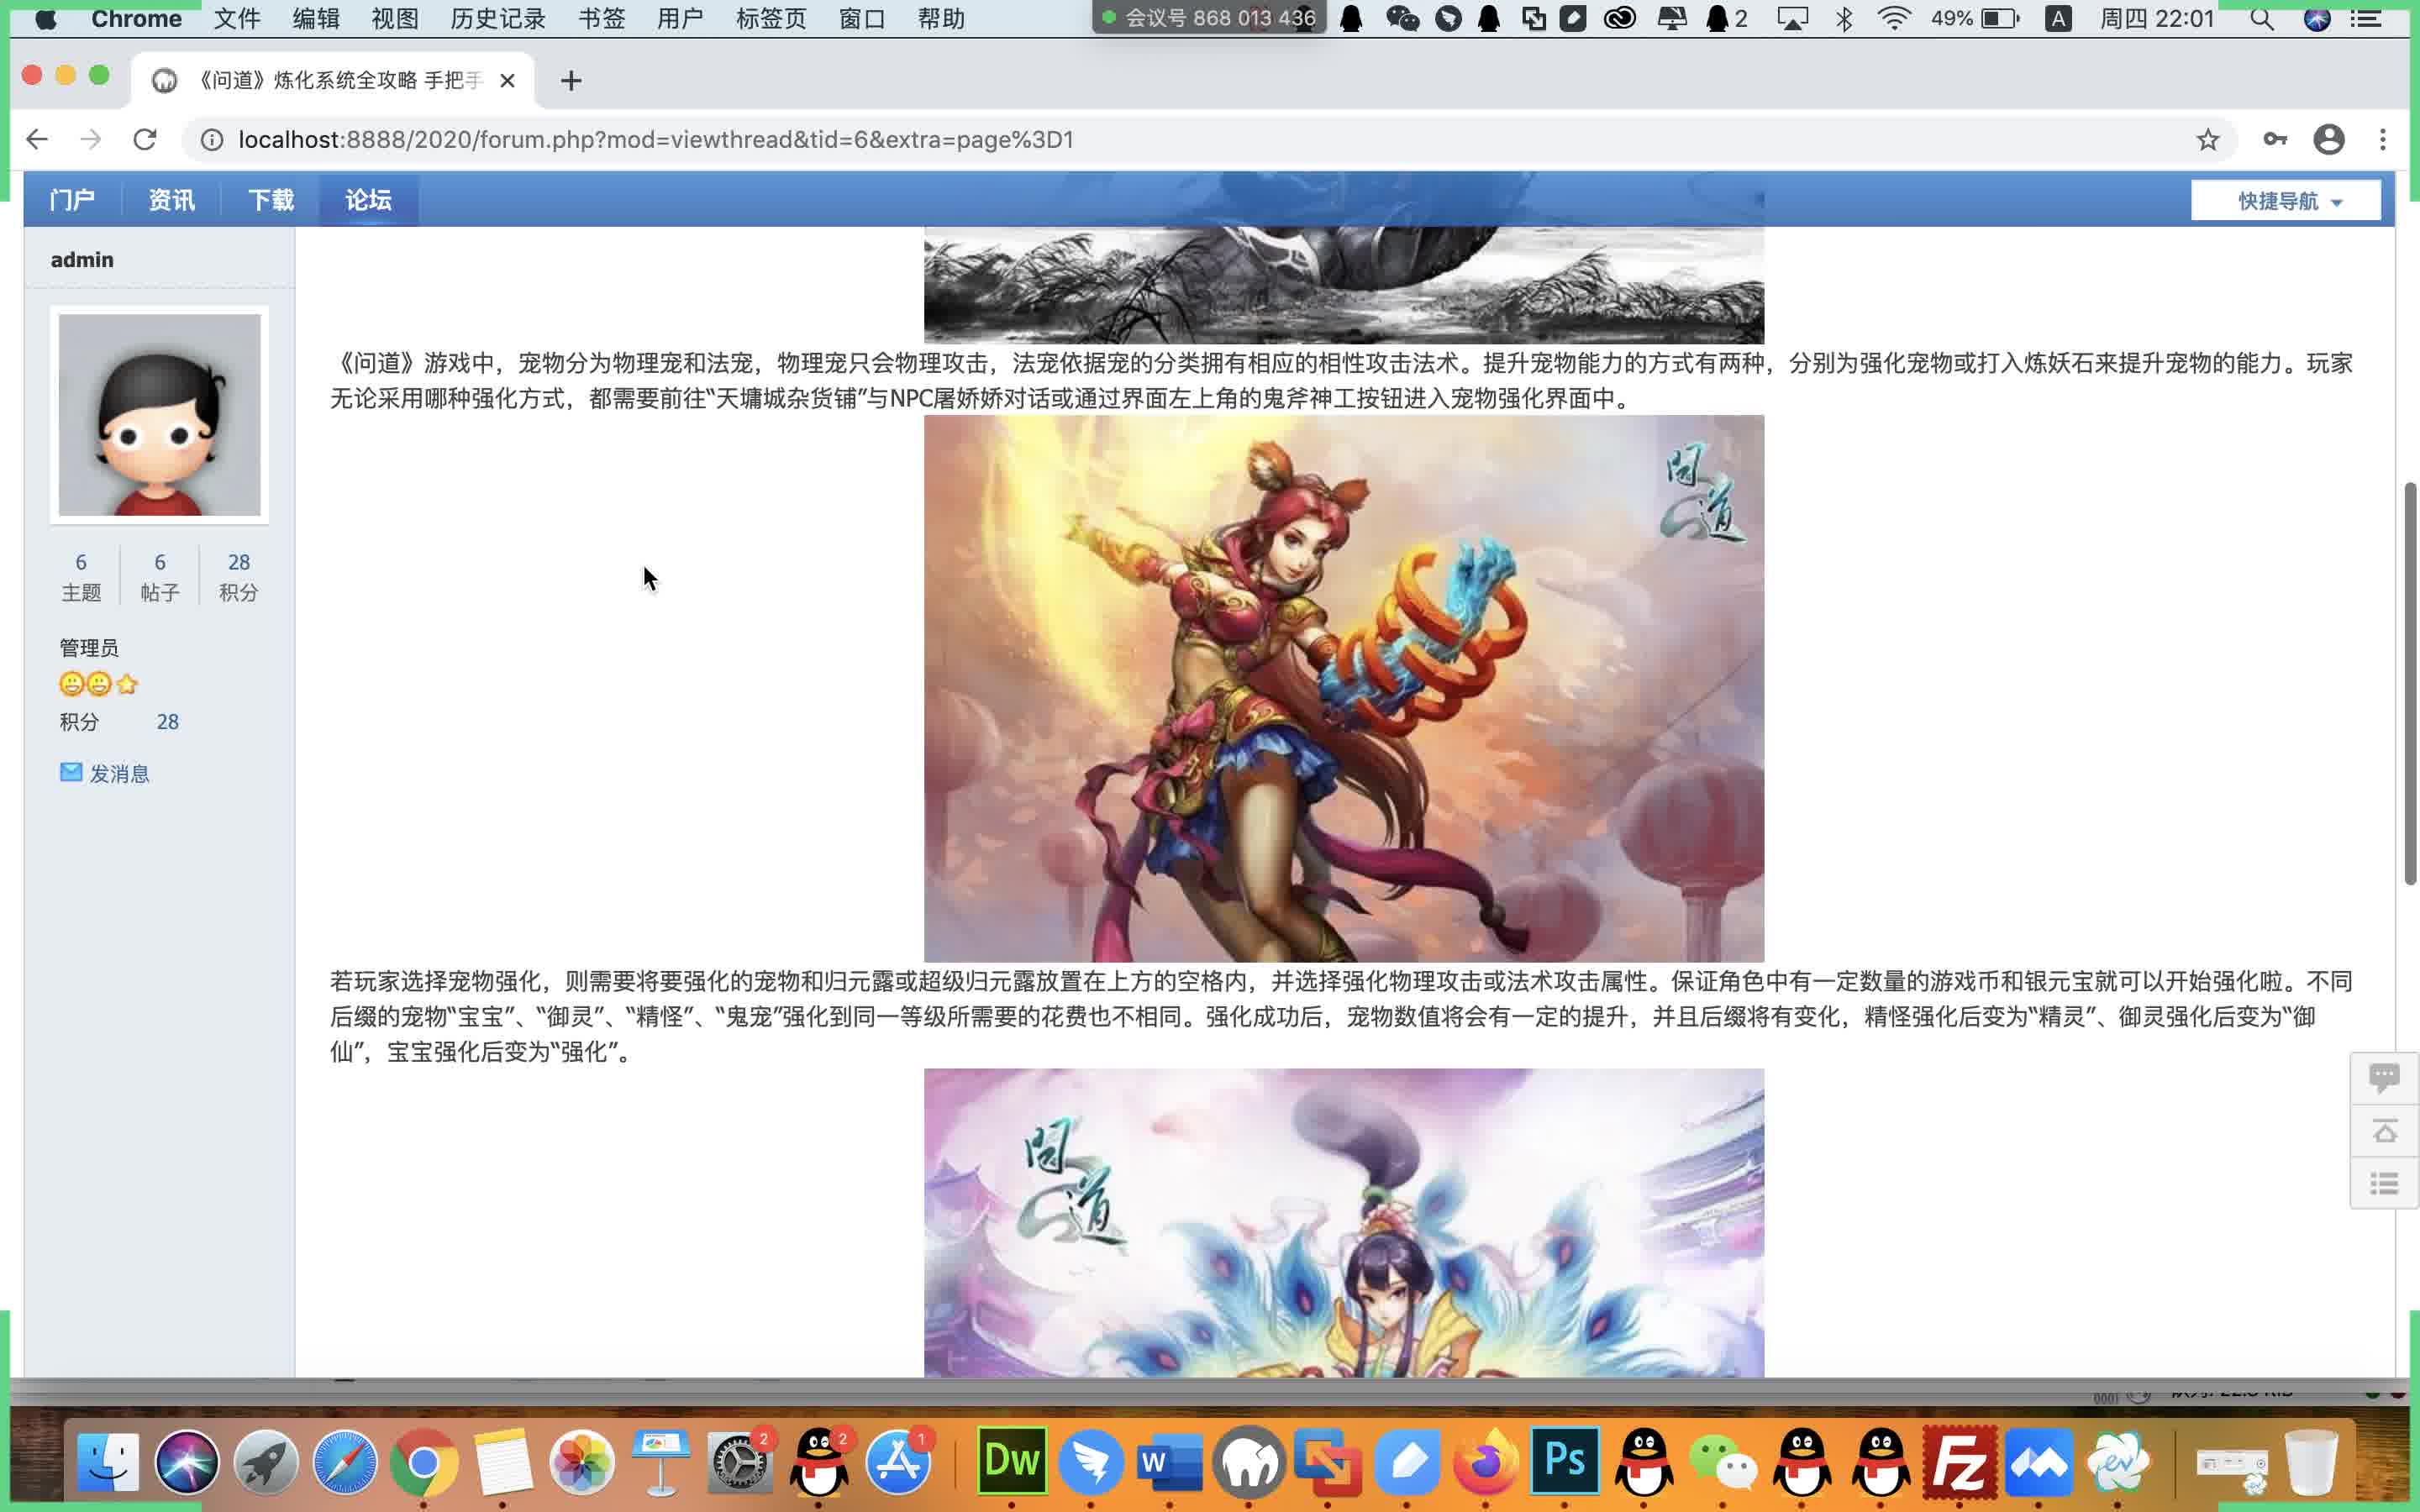
Task: Open the 门户 navigation tab
Action: coord(72,200)
